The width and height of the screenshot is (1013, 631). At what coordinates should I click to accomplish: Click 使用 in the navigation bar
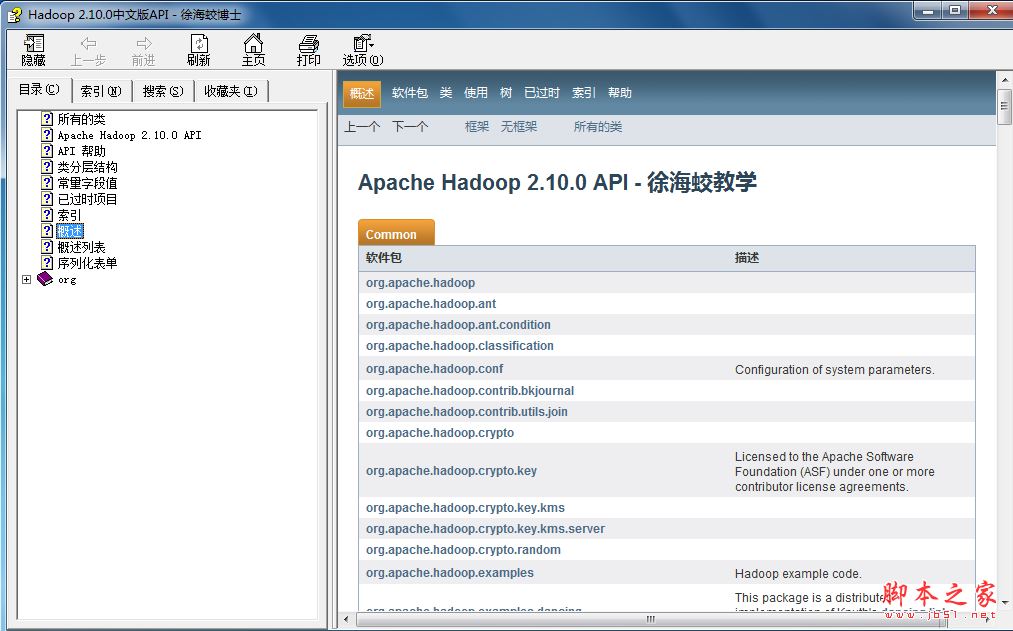pyautogui.click(x=475, y=92)
